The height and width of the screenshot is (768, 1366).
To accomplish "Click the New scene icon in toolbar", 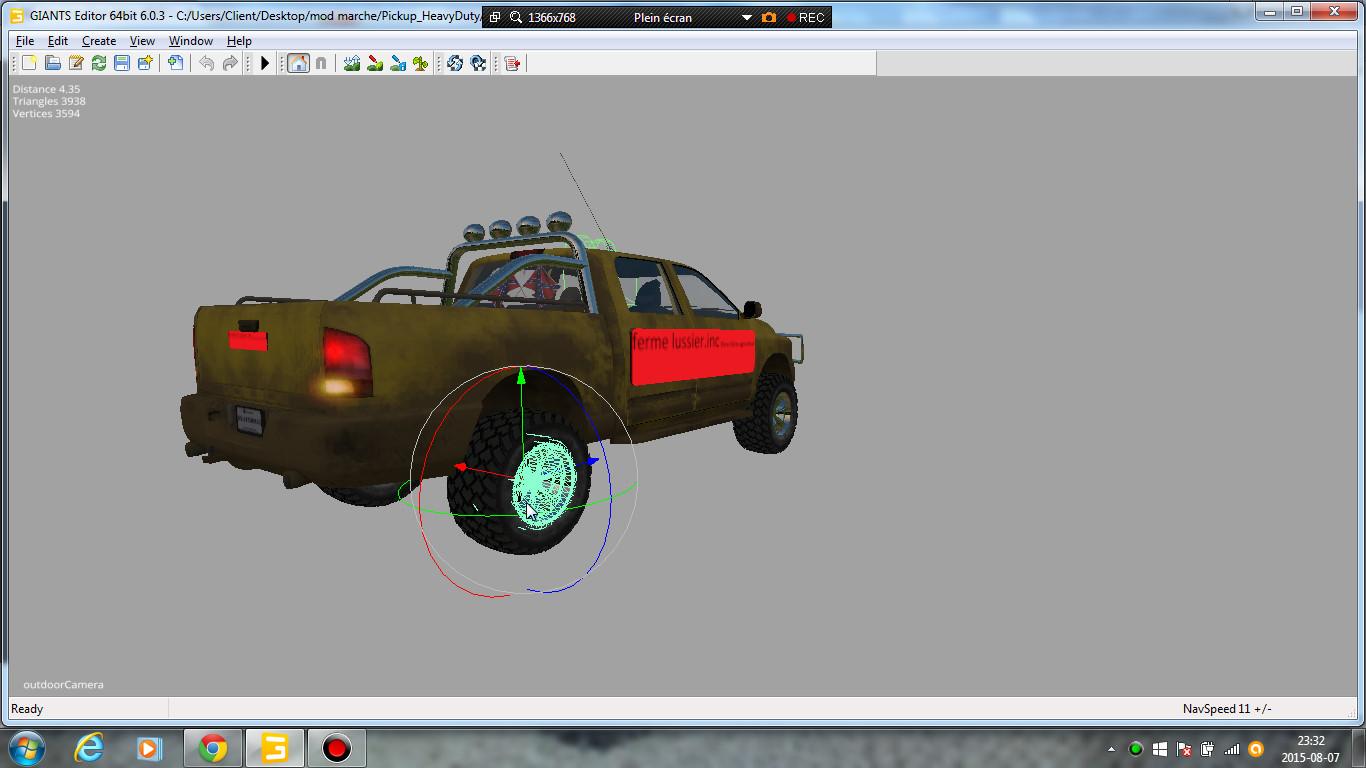I will tap(29, 63).
